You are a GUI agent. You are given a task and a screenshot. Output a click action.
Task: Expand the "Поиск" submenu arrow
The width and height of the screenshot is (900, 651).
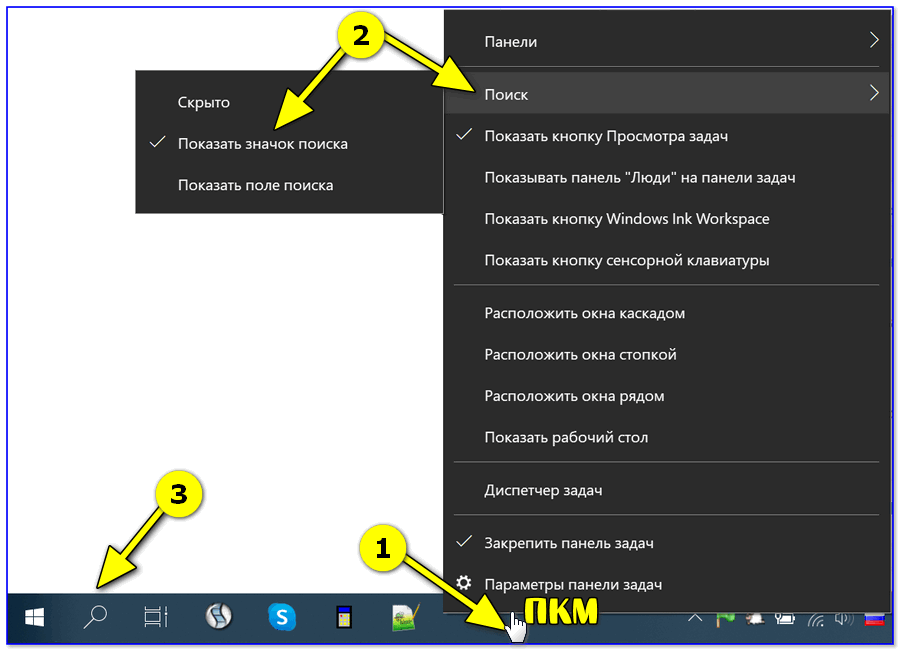(873, 94)
